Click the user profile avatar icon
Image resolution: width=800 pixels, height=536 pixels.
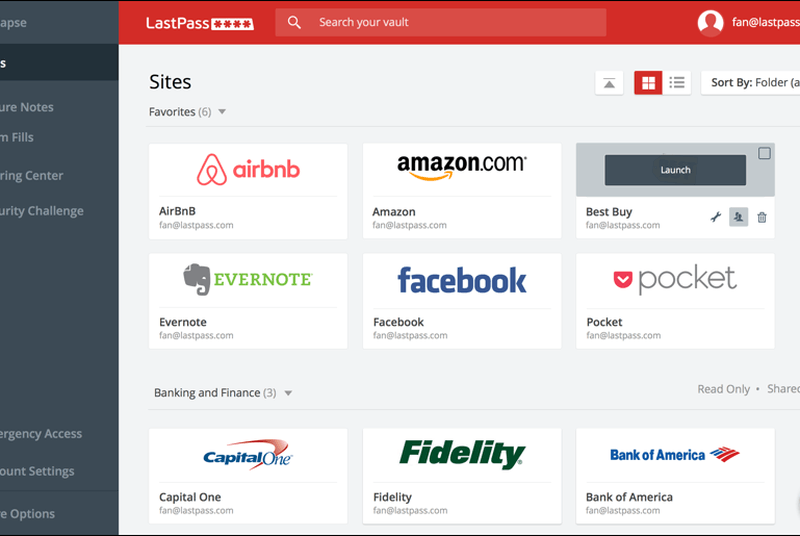710,23
